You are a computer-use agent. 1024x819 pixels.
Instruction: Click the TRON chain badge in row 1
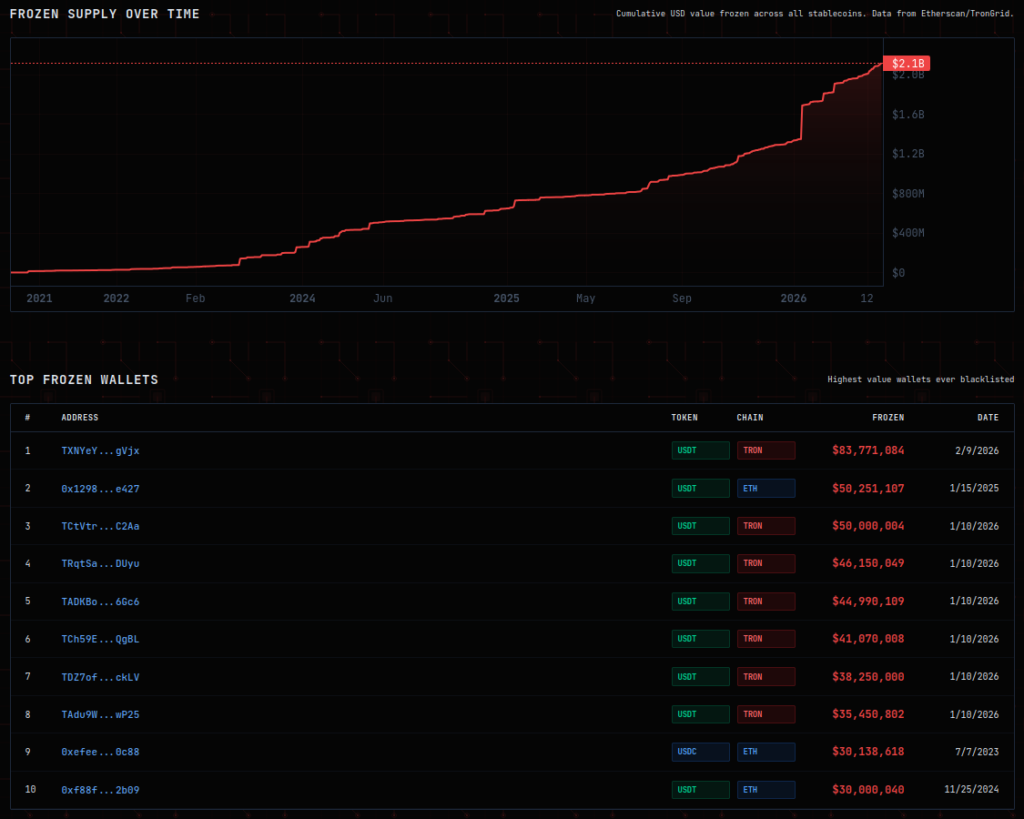(766, 450)
